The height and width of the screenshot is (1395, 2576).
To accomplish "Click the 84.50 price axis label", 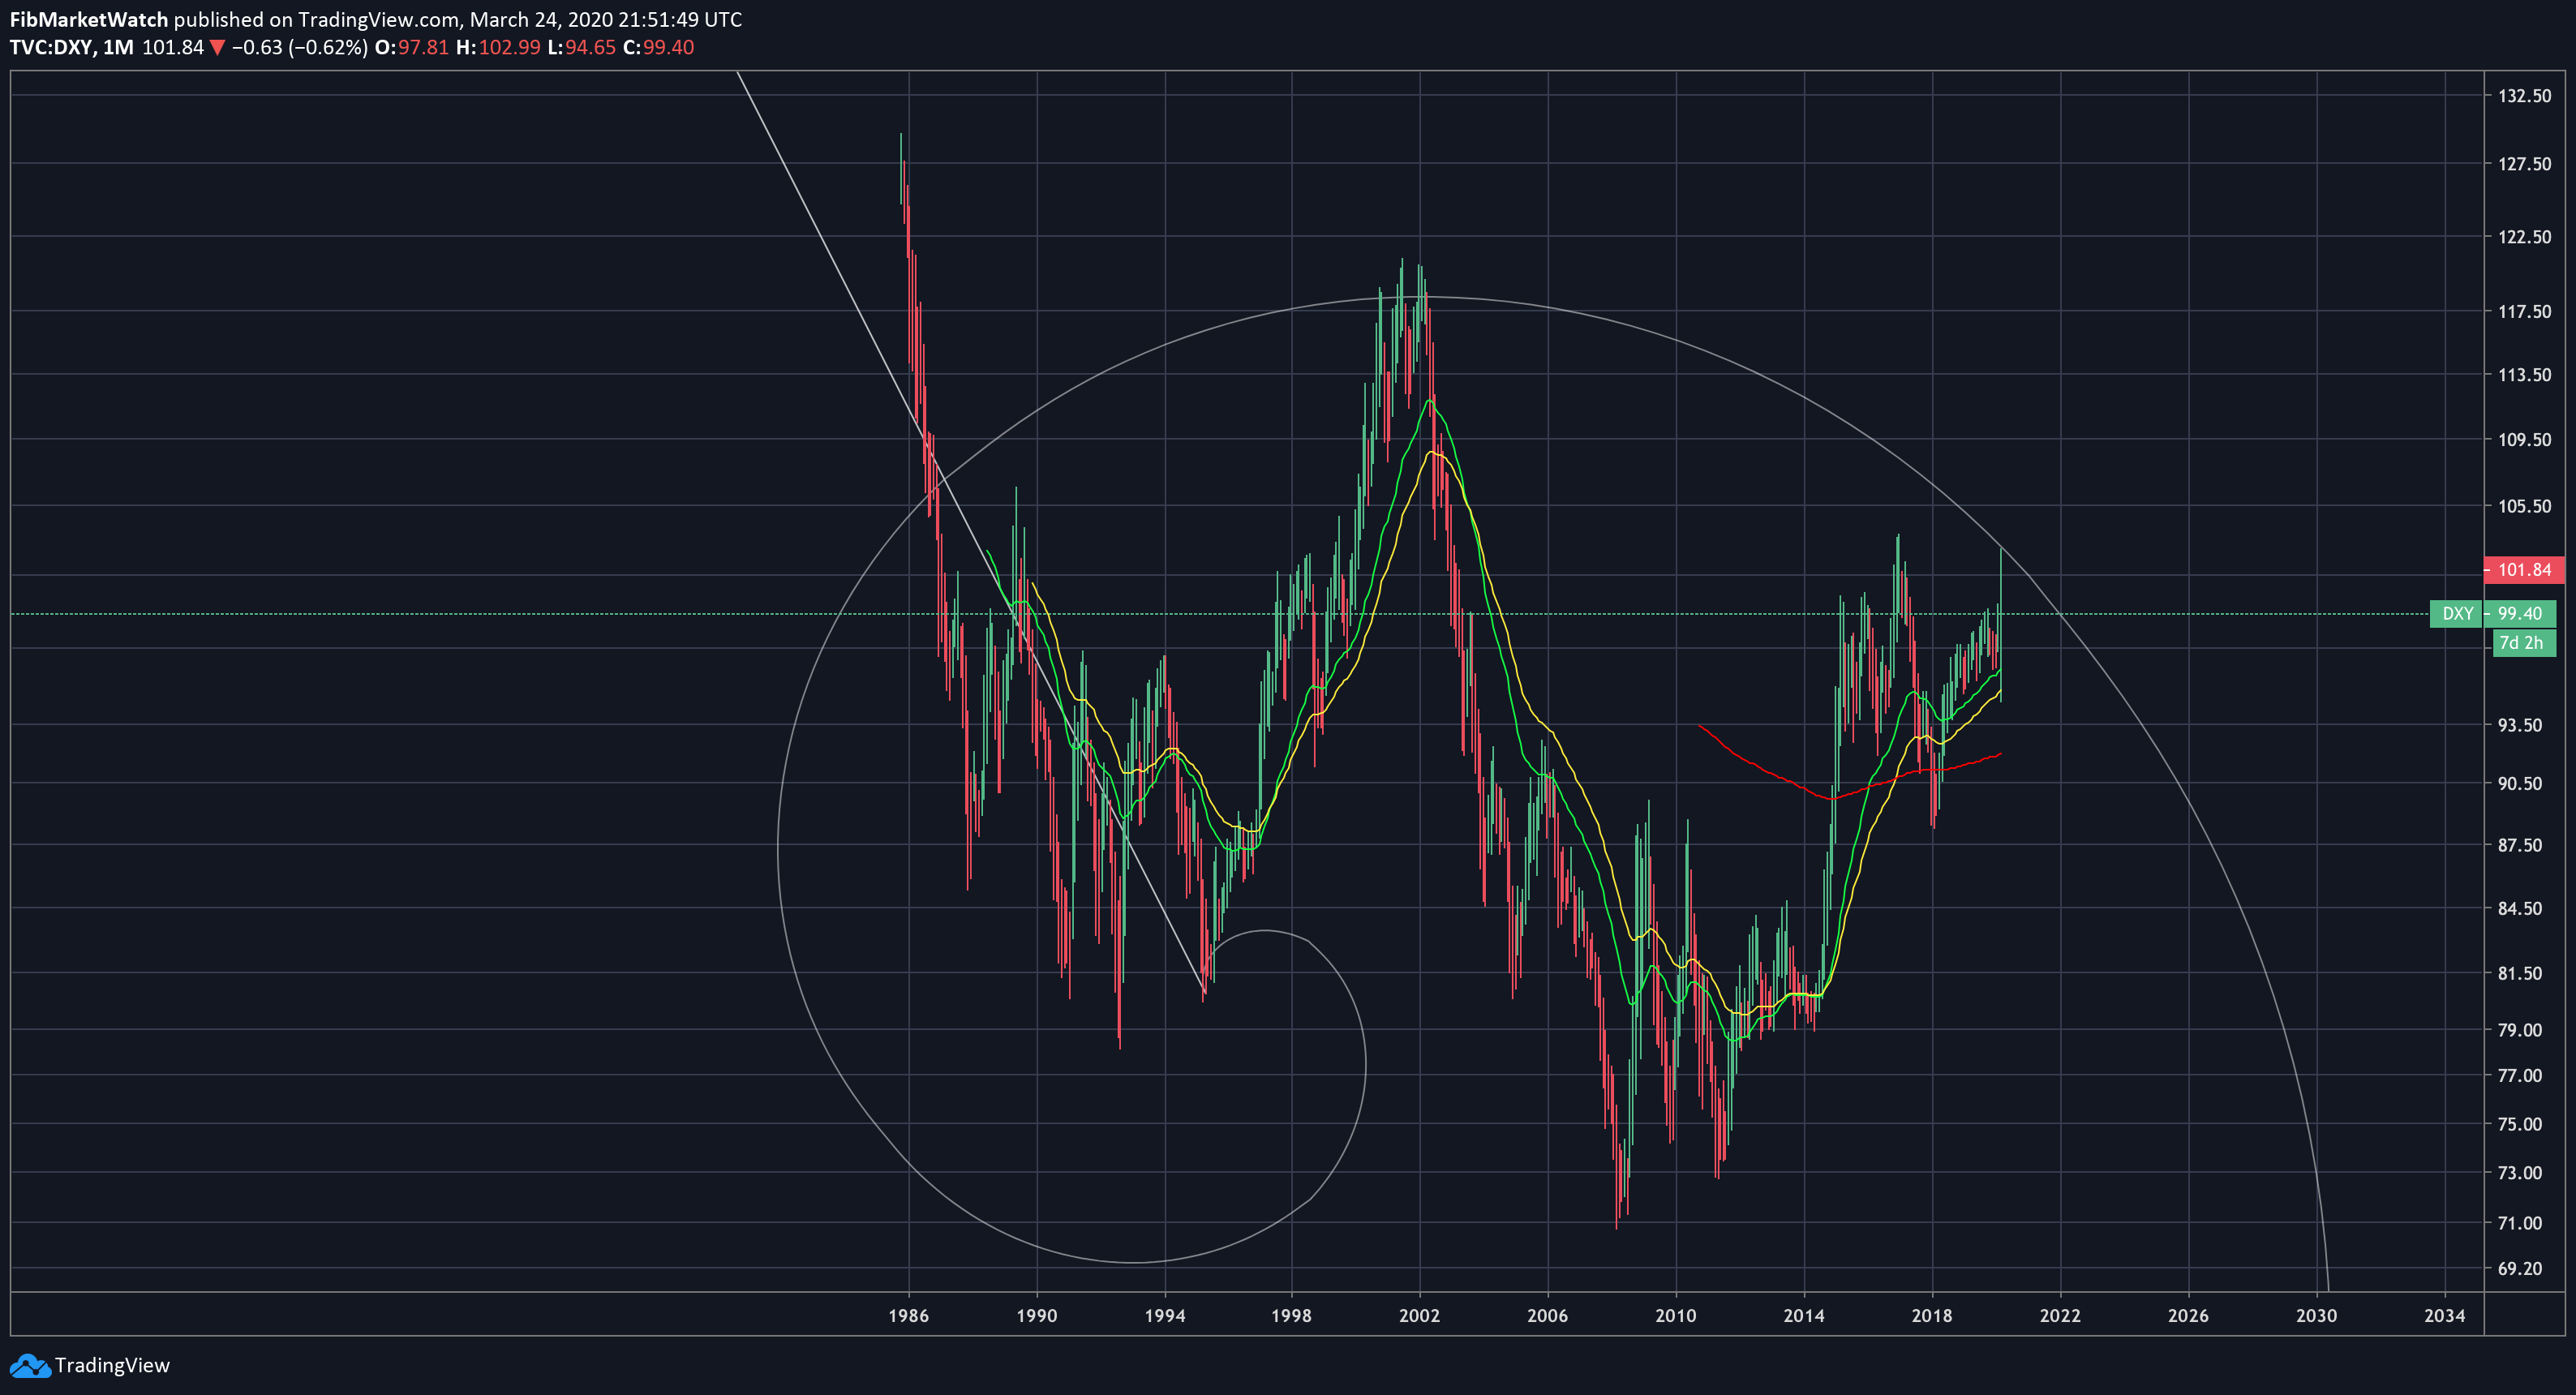I will (x=2520, y=908).
